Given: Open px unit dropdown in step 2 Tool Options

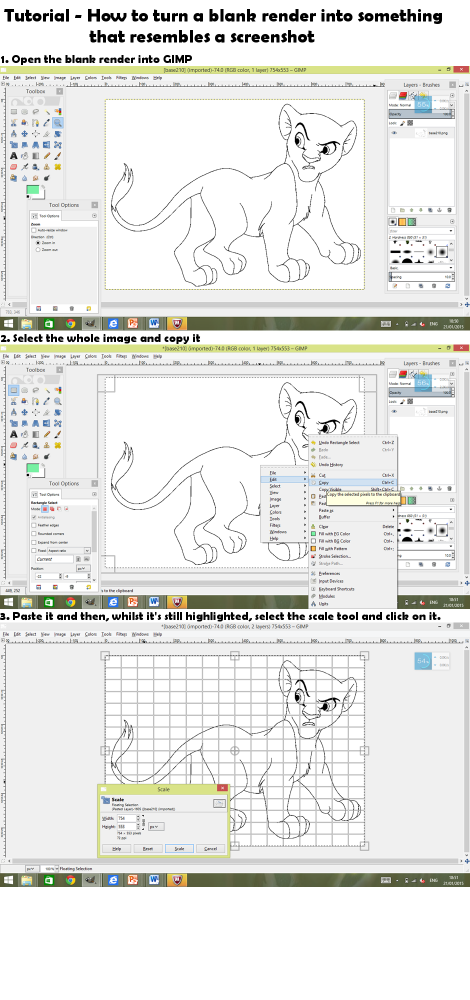Looking at the screenshot, I should click(84, 568).
